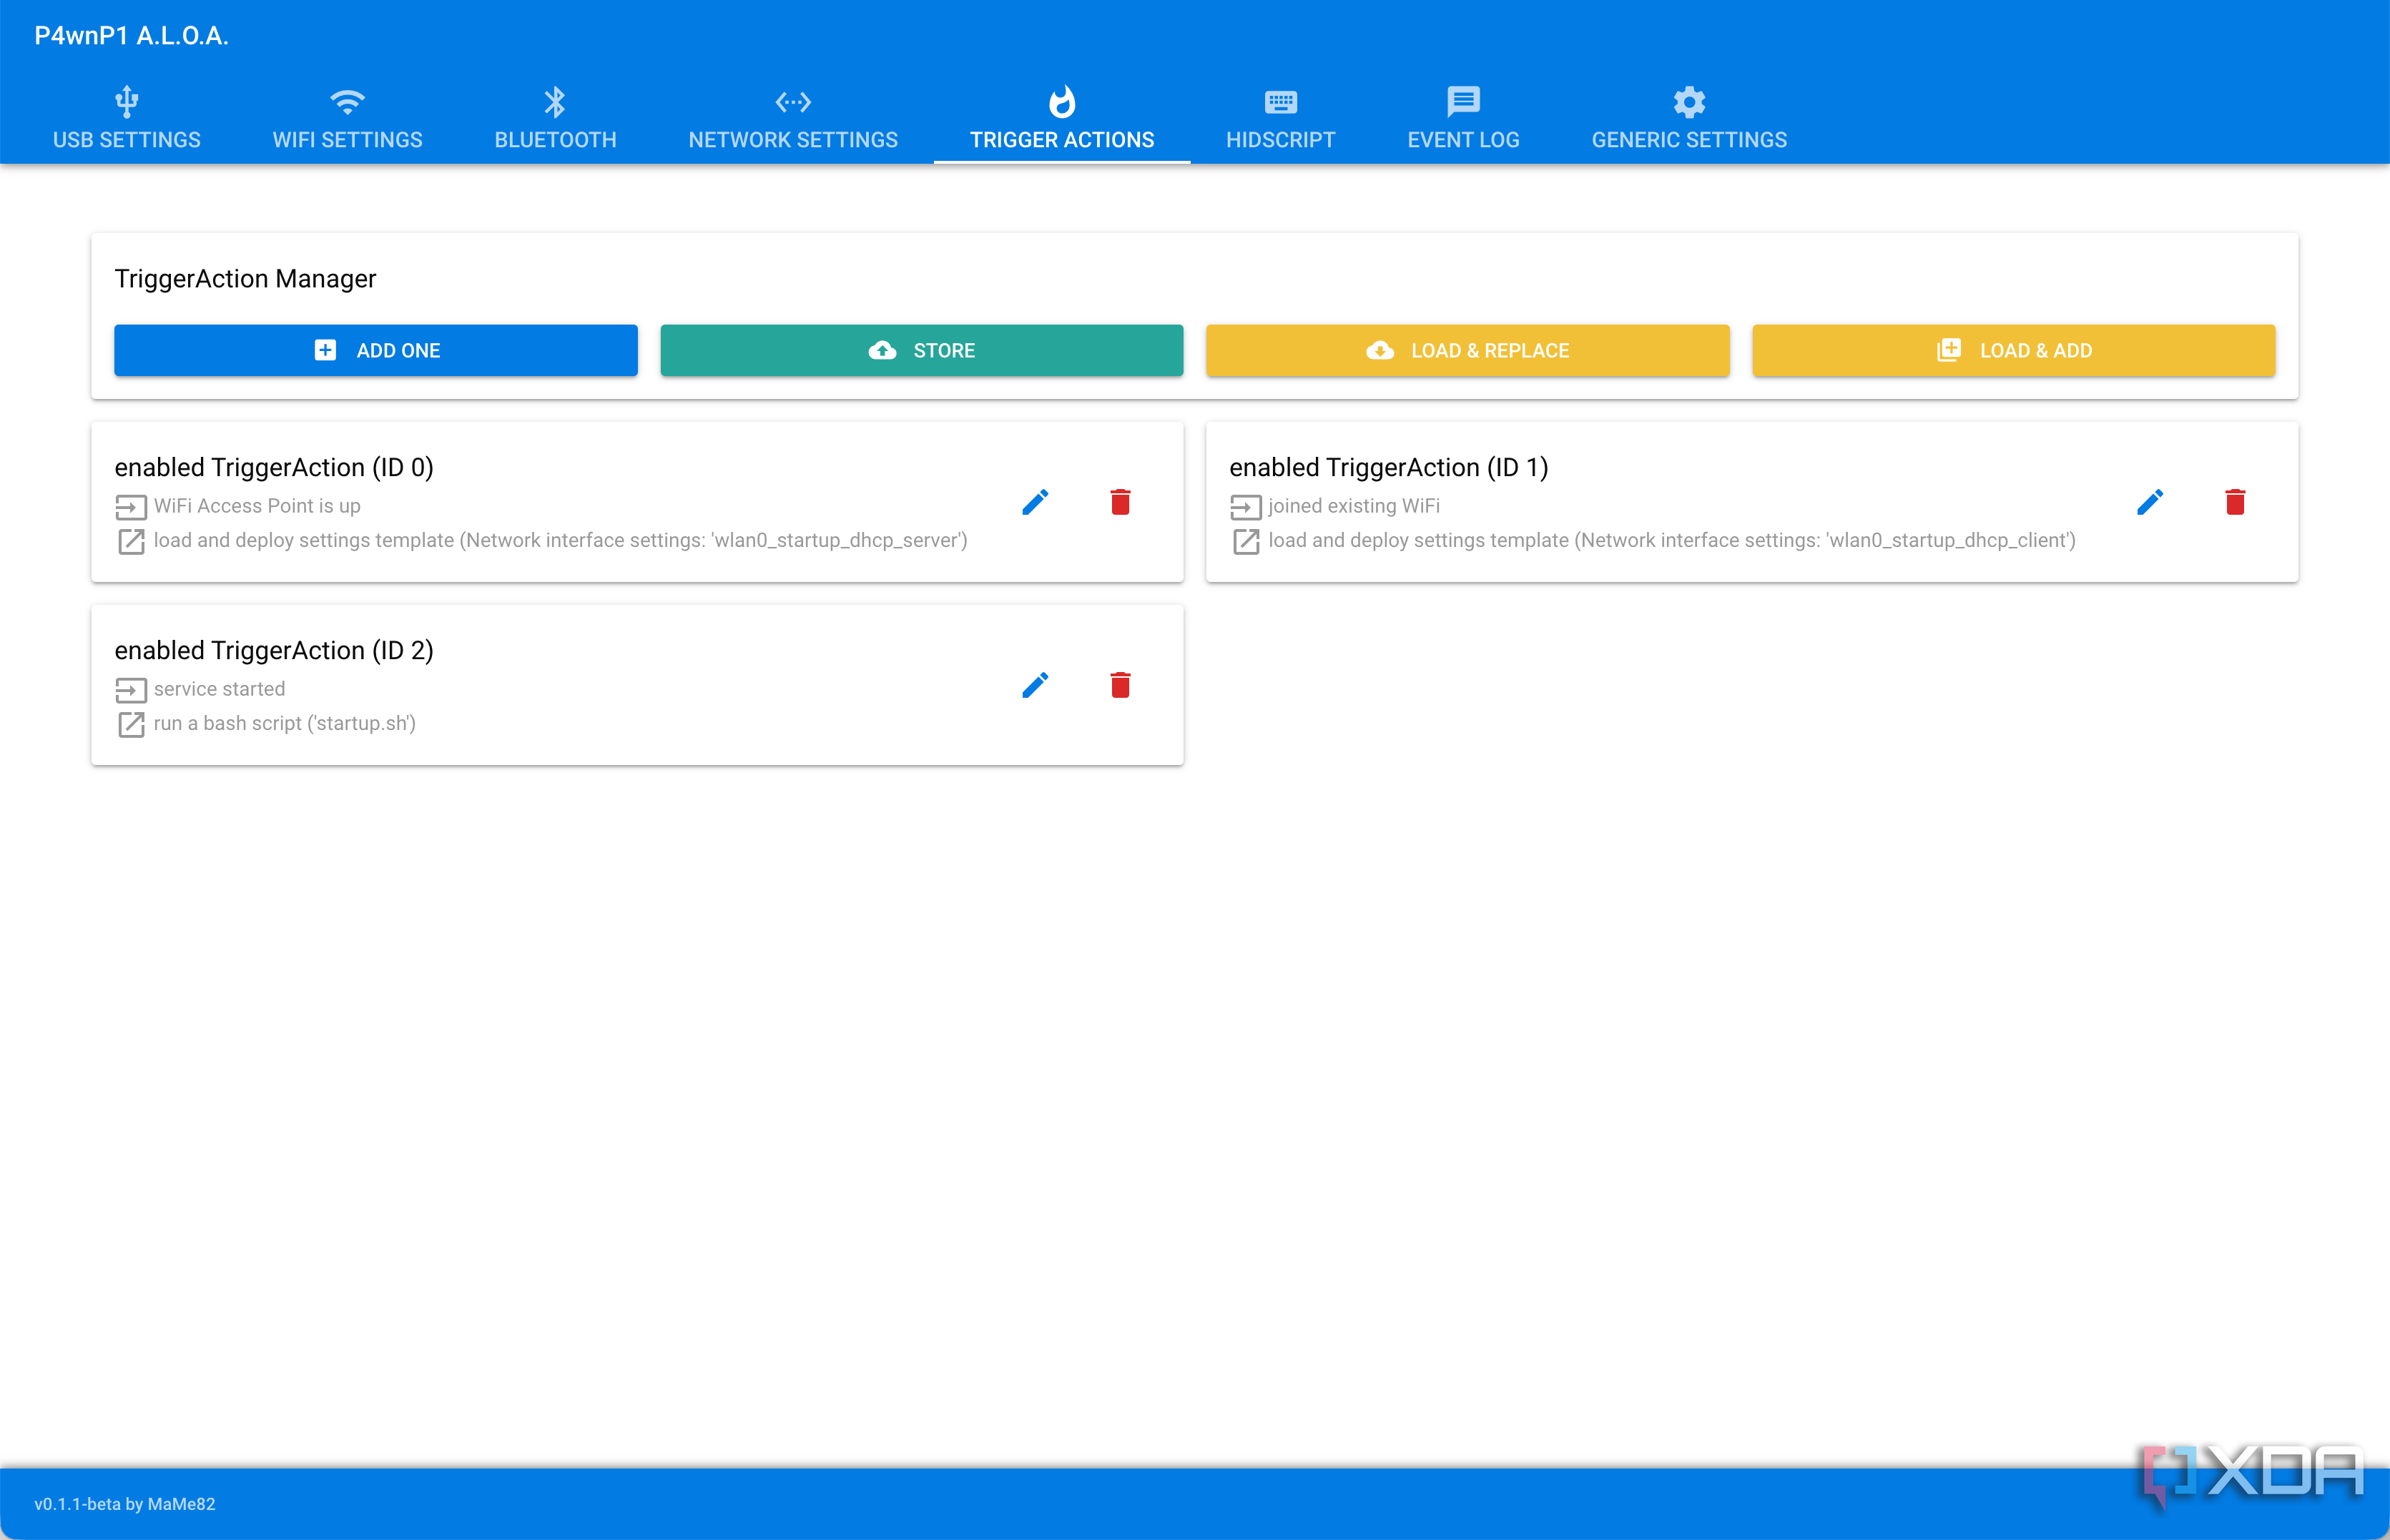Select the Trigger Actions tab

1062,118
